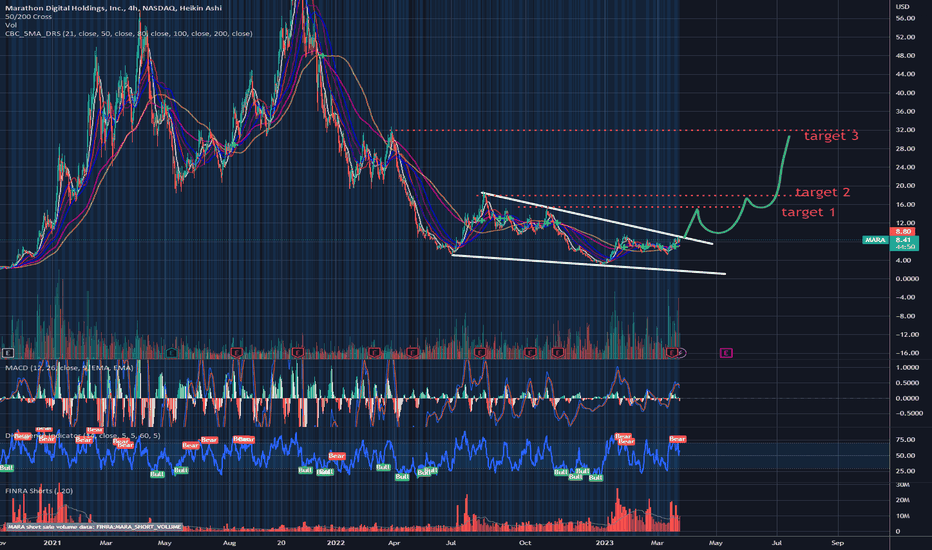Select the lower white wedge trendline
Screen dimensions: 932x550
[x=588, y=265]
